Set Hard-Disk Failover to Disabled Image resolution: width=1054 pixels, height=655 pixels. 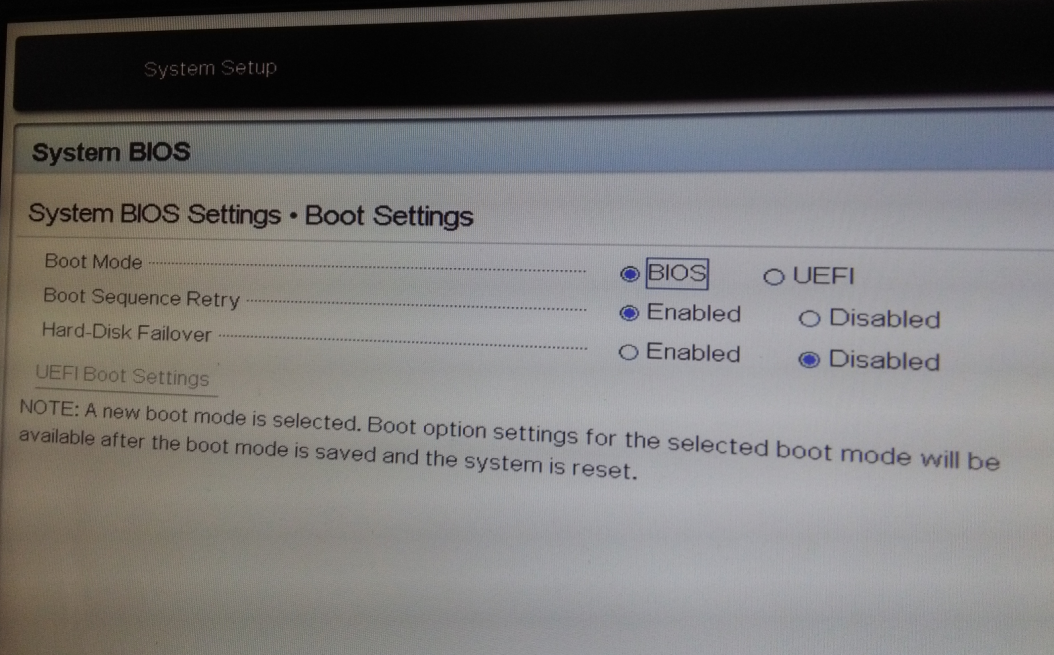pos(809,360)
